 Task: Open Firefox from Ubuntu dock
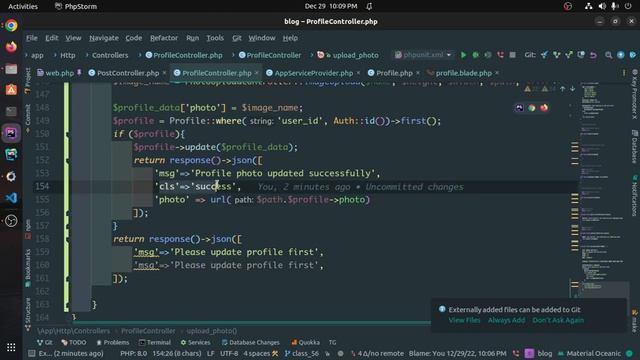pos(11,47)
